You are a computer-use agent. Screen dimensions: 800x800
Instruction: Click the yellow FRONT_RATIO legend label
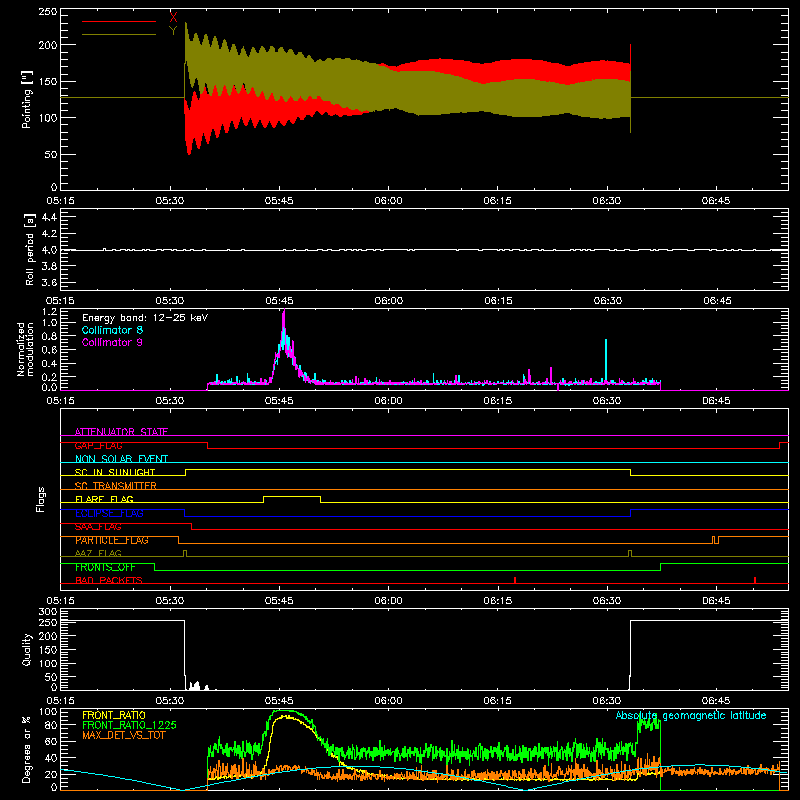coord(114,715)
